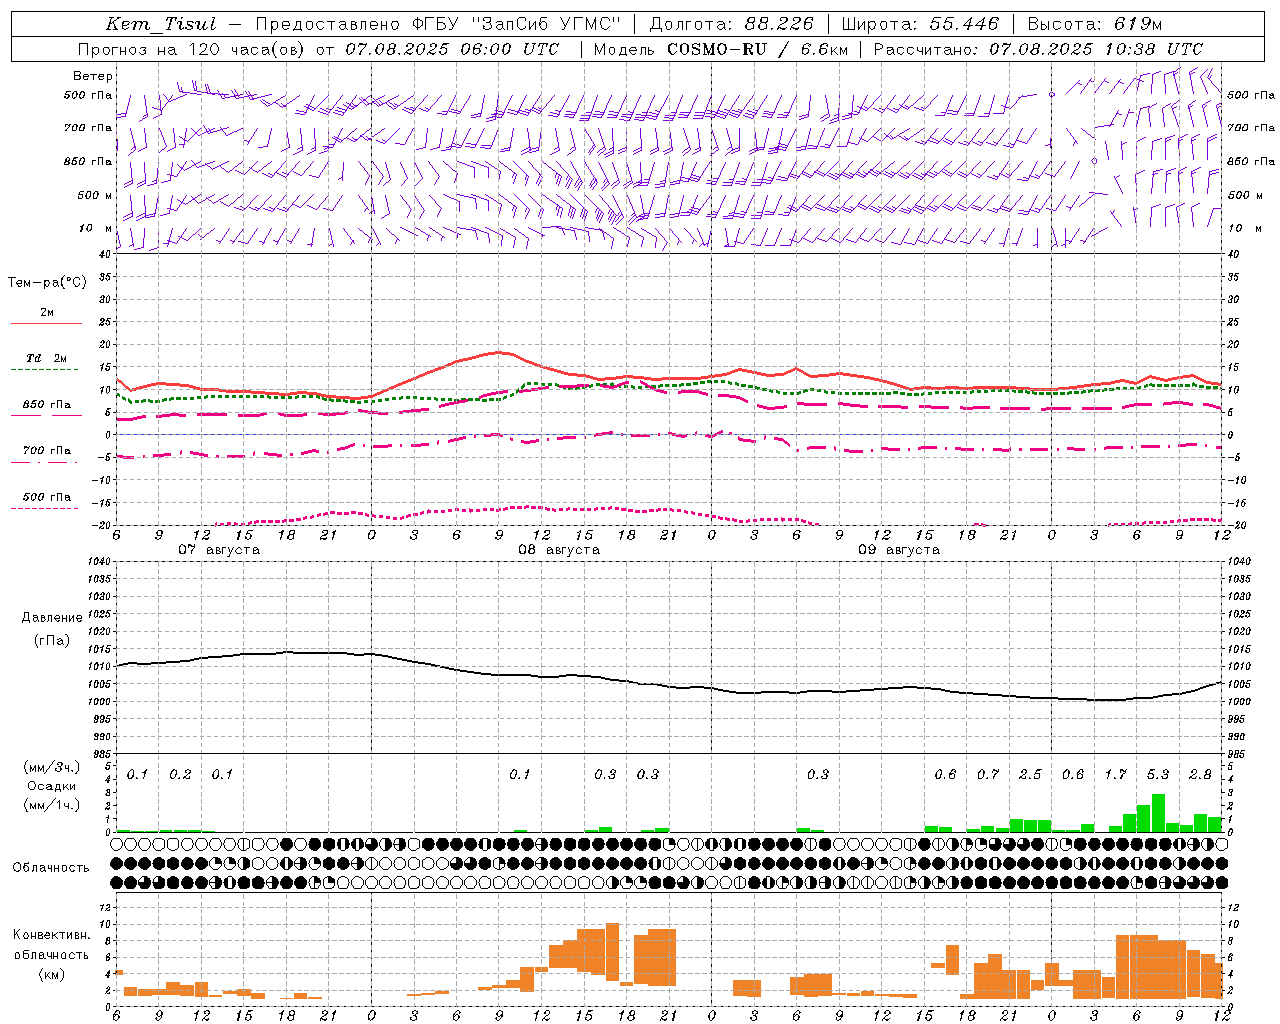Click the 07 августа date label

(x=219, y=550)
